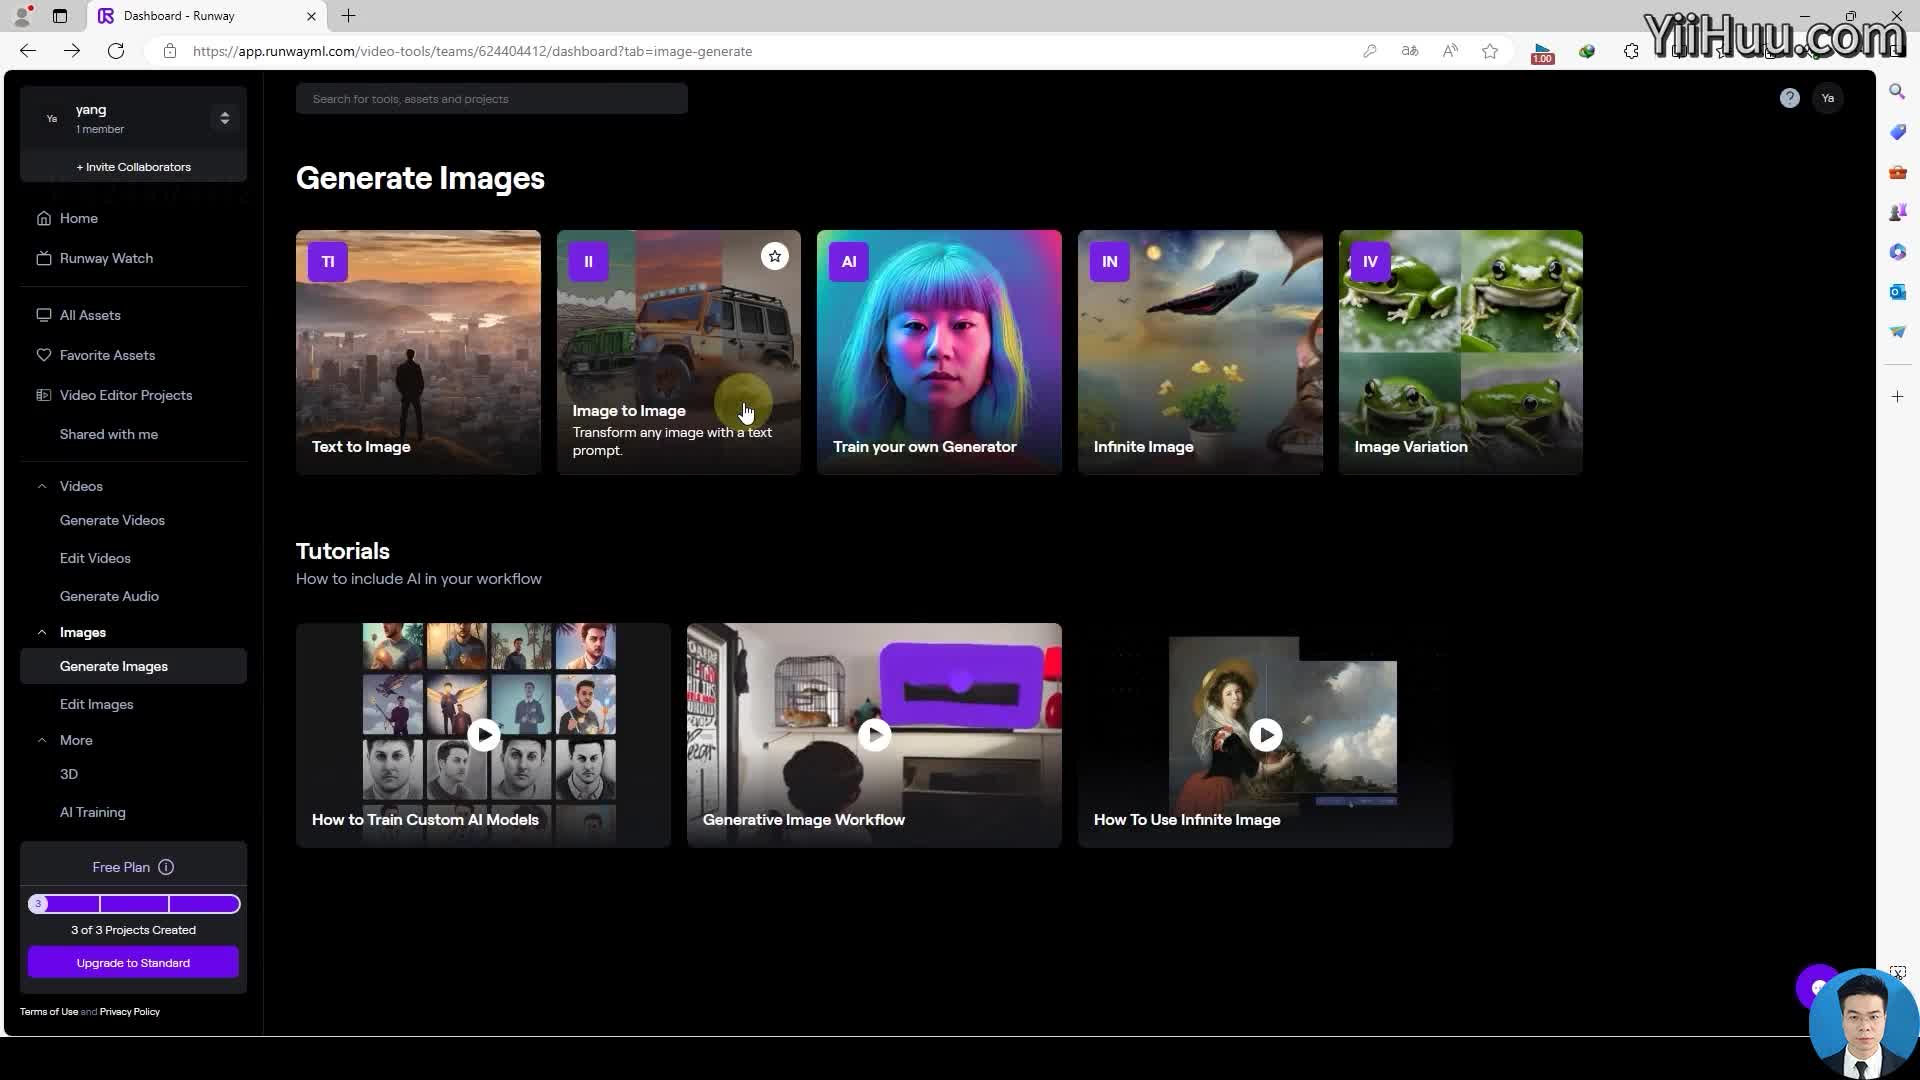Open AI Training in sidebar
Screen dimensions: 1920x1080
pyautogui.click(x=92, y=812)
